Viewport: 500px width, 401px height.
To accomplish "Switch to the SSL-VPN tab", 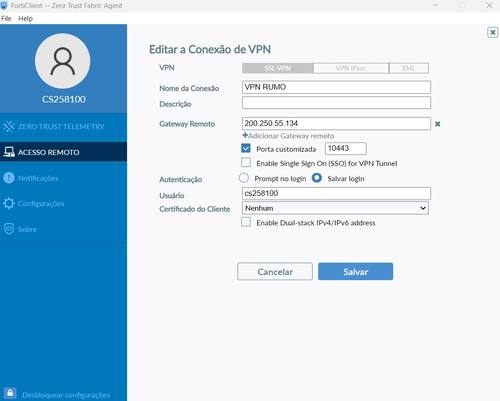I will tap(278, 68).
